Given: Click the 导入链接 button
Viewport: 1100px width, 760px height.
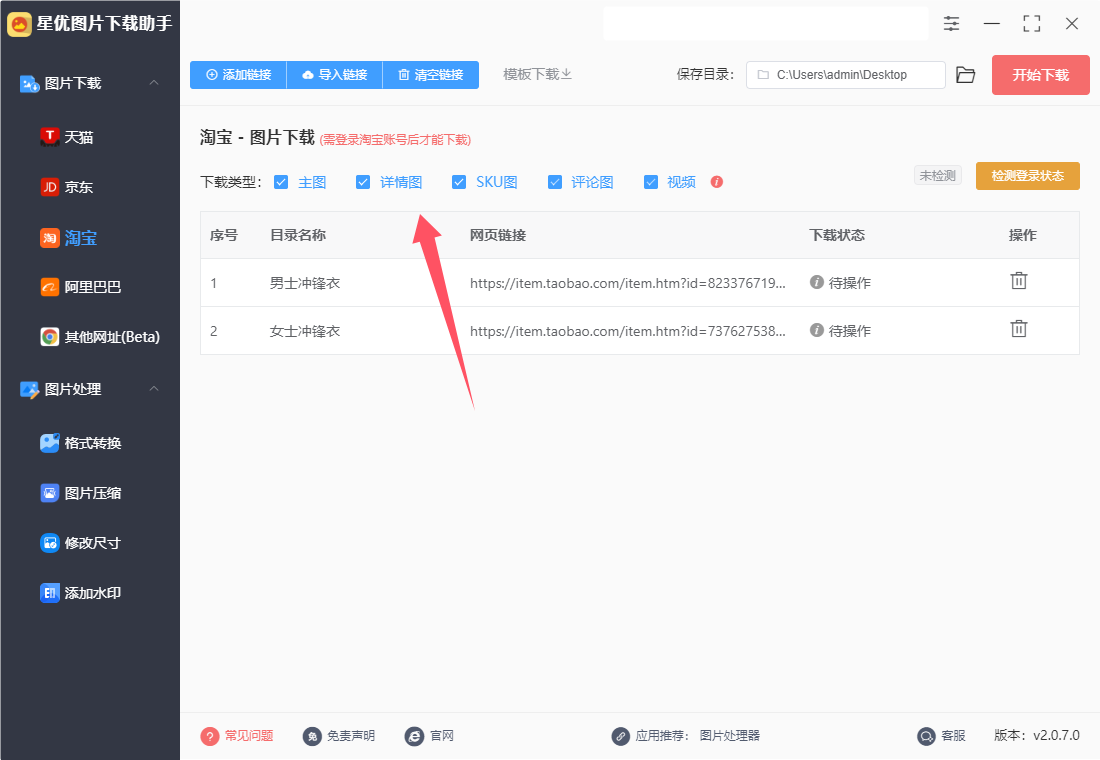Looking at the screenshot, I should tap(335, 74).
